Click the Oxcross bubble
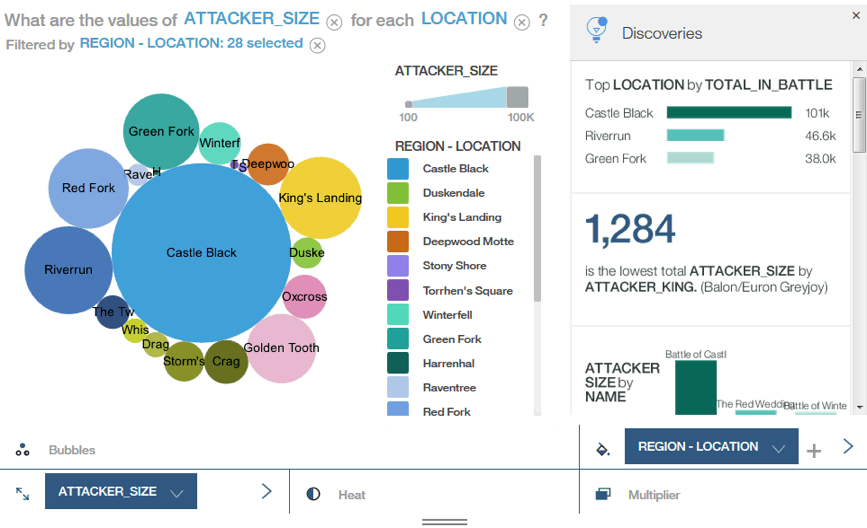 point(306,297)
